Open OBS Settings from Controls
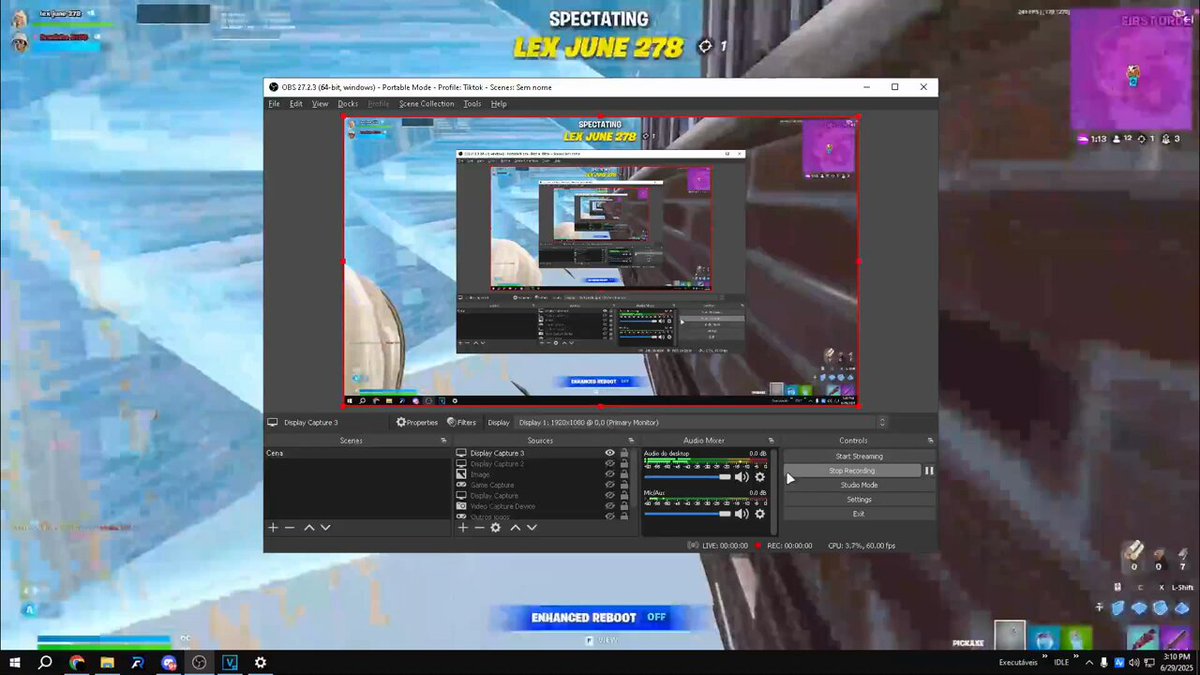This screenshot has width=1200, height=675. (x=859, y=499)
